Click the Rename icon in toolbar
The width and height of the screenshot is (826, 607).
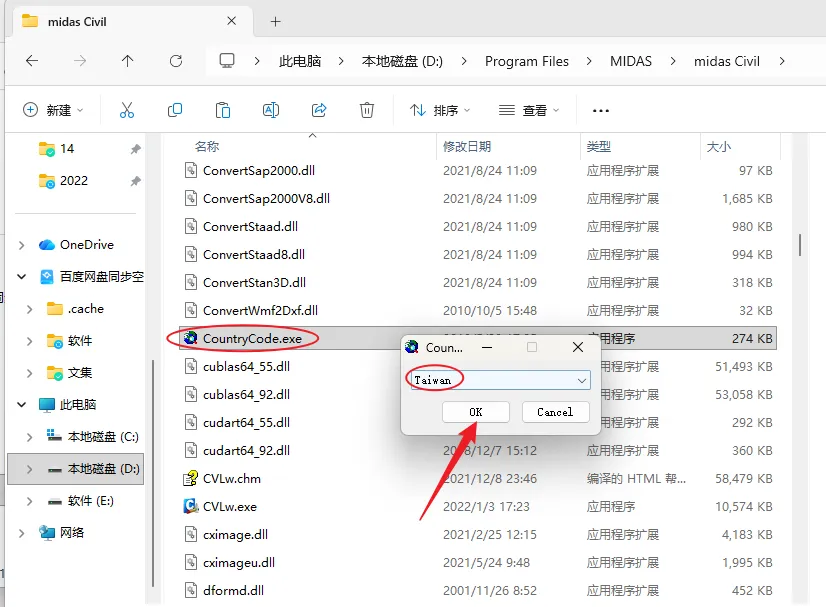(x=271, y=110)
